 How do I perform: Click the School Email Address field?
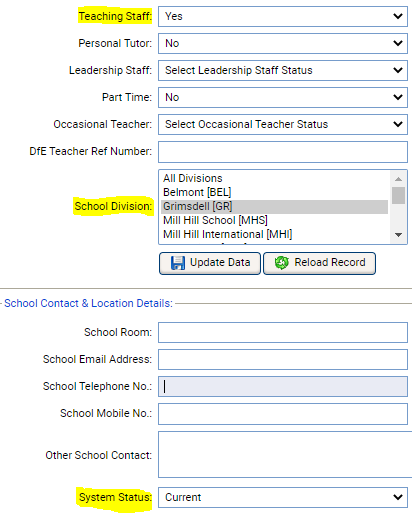click(283, 359)
